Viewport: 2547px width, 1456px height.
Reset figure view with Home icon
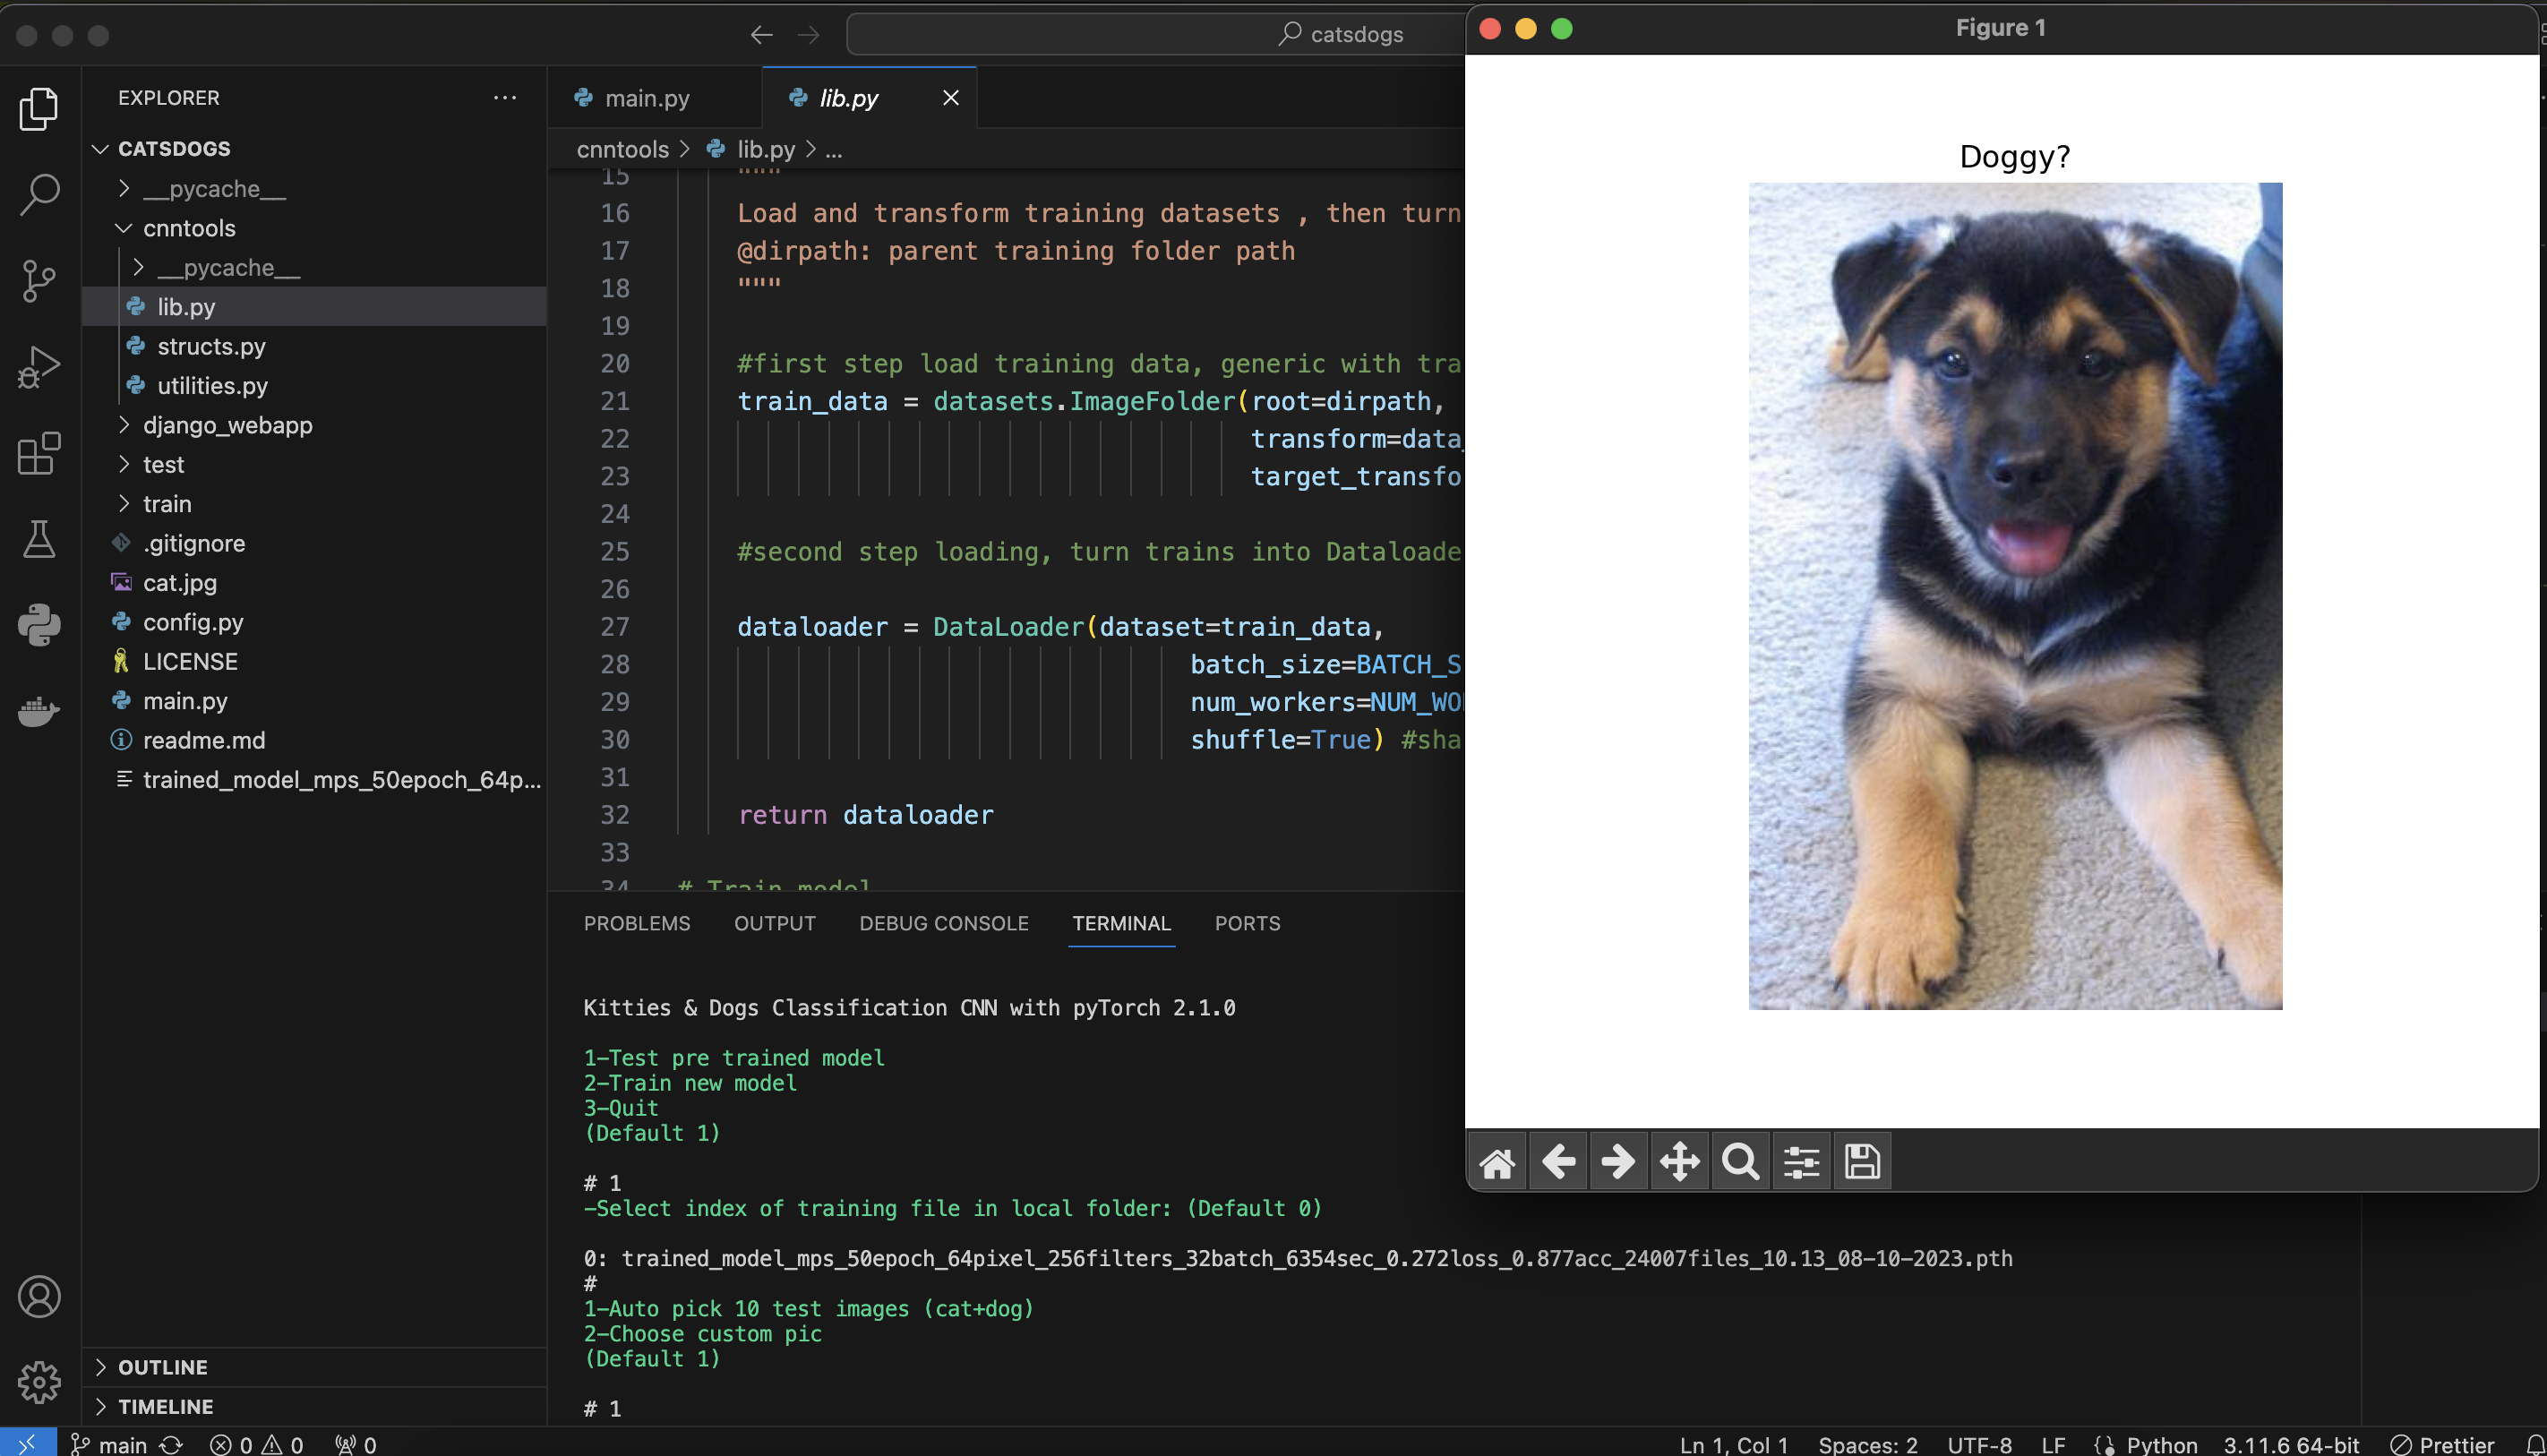tap(1497, 1162)
